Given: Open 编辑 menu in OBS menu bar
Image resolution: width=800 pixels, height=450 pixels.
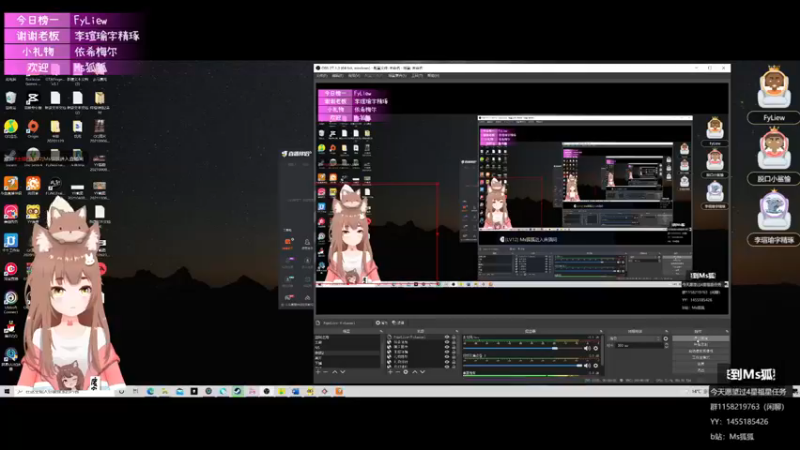Looking at the screenshot, I should (x=337, y=76).
